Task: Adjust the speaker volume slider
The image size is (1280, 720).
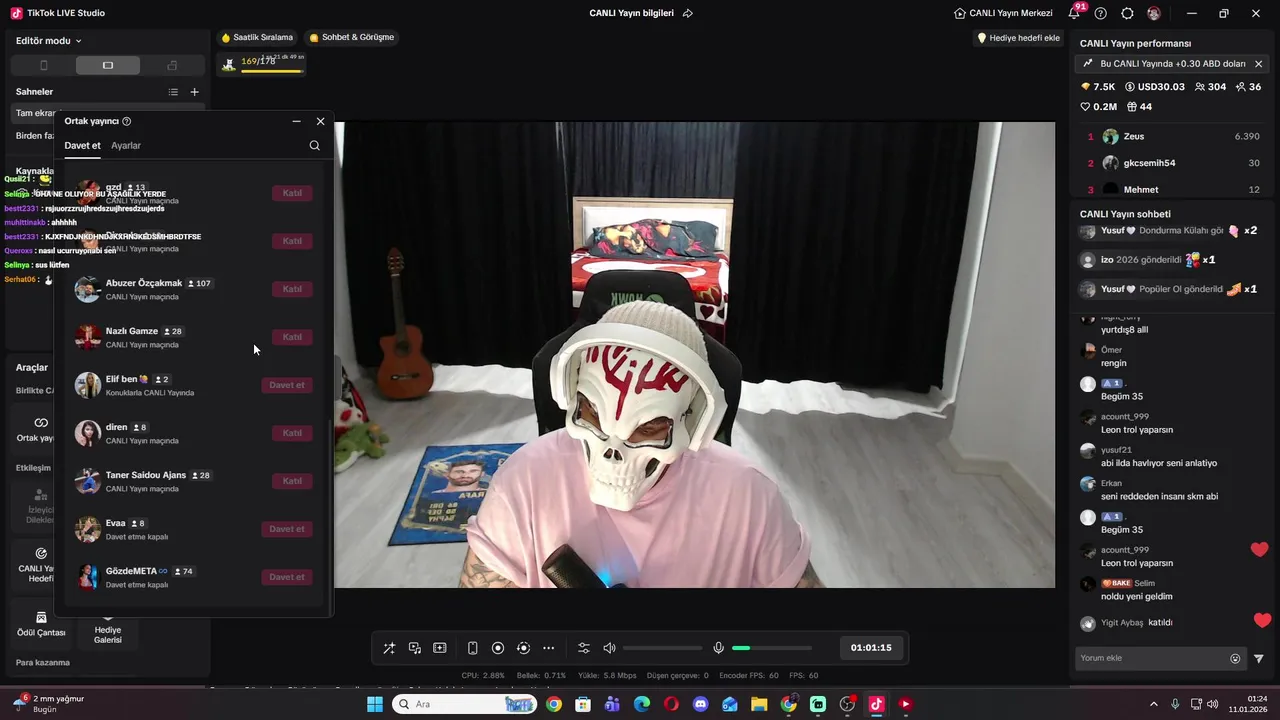Action: pos(662,648)
